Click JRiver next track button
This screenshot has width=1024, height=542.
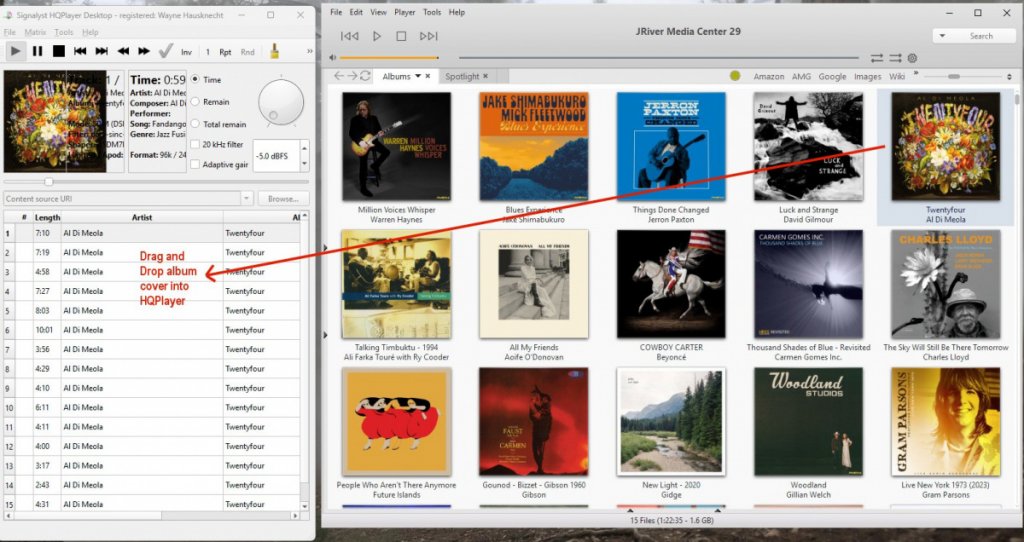click(x=428, y=37)
